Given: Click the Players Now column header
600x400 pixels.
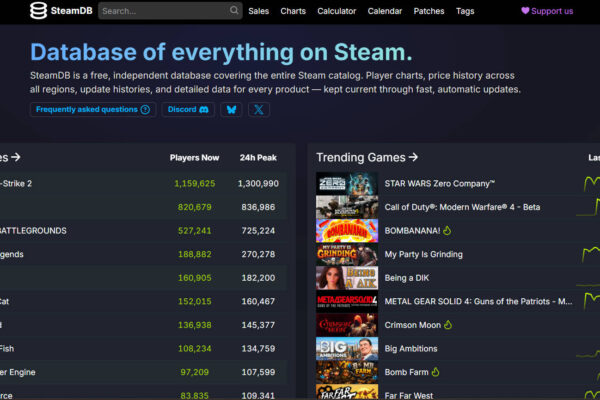Looking at the screenshot, I should tap(194, 158).
